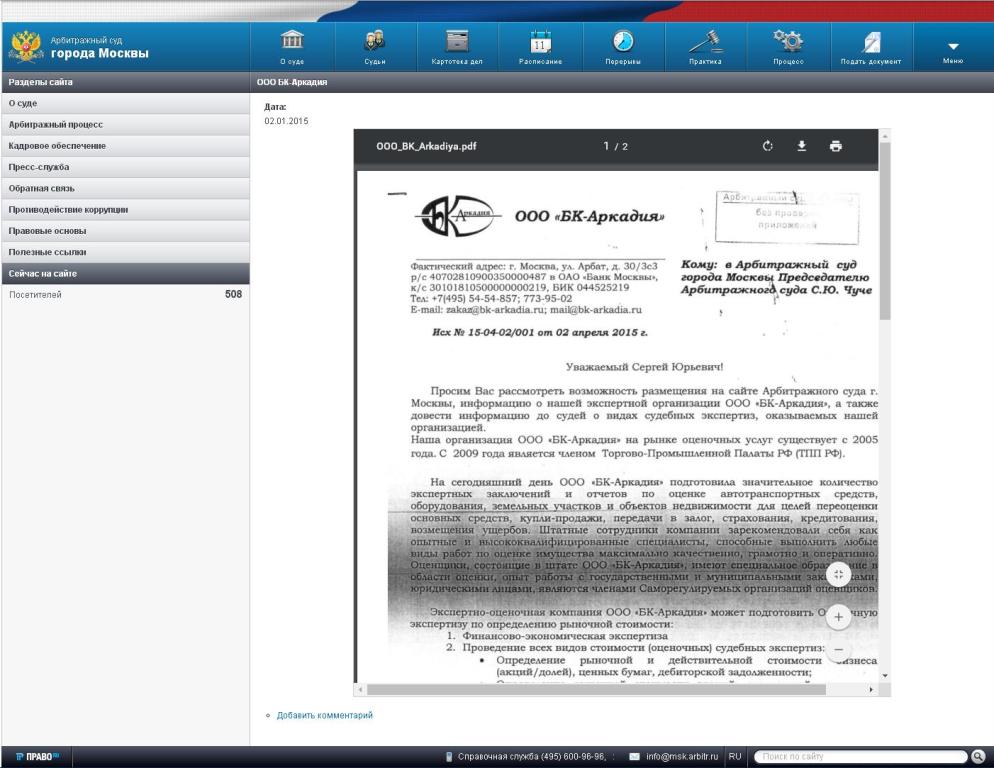Click the PDF horizontal scrollbar thumb
The image size is (994, 768).
click(596, 689)
